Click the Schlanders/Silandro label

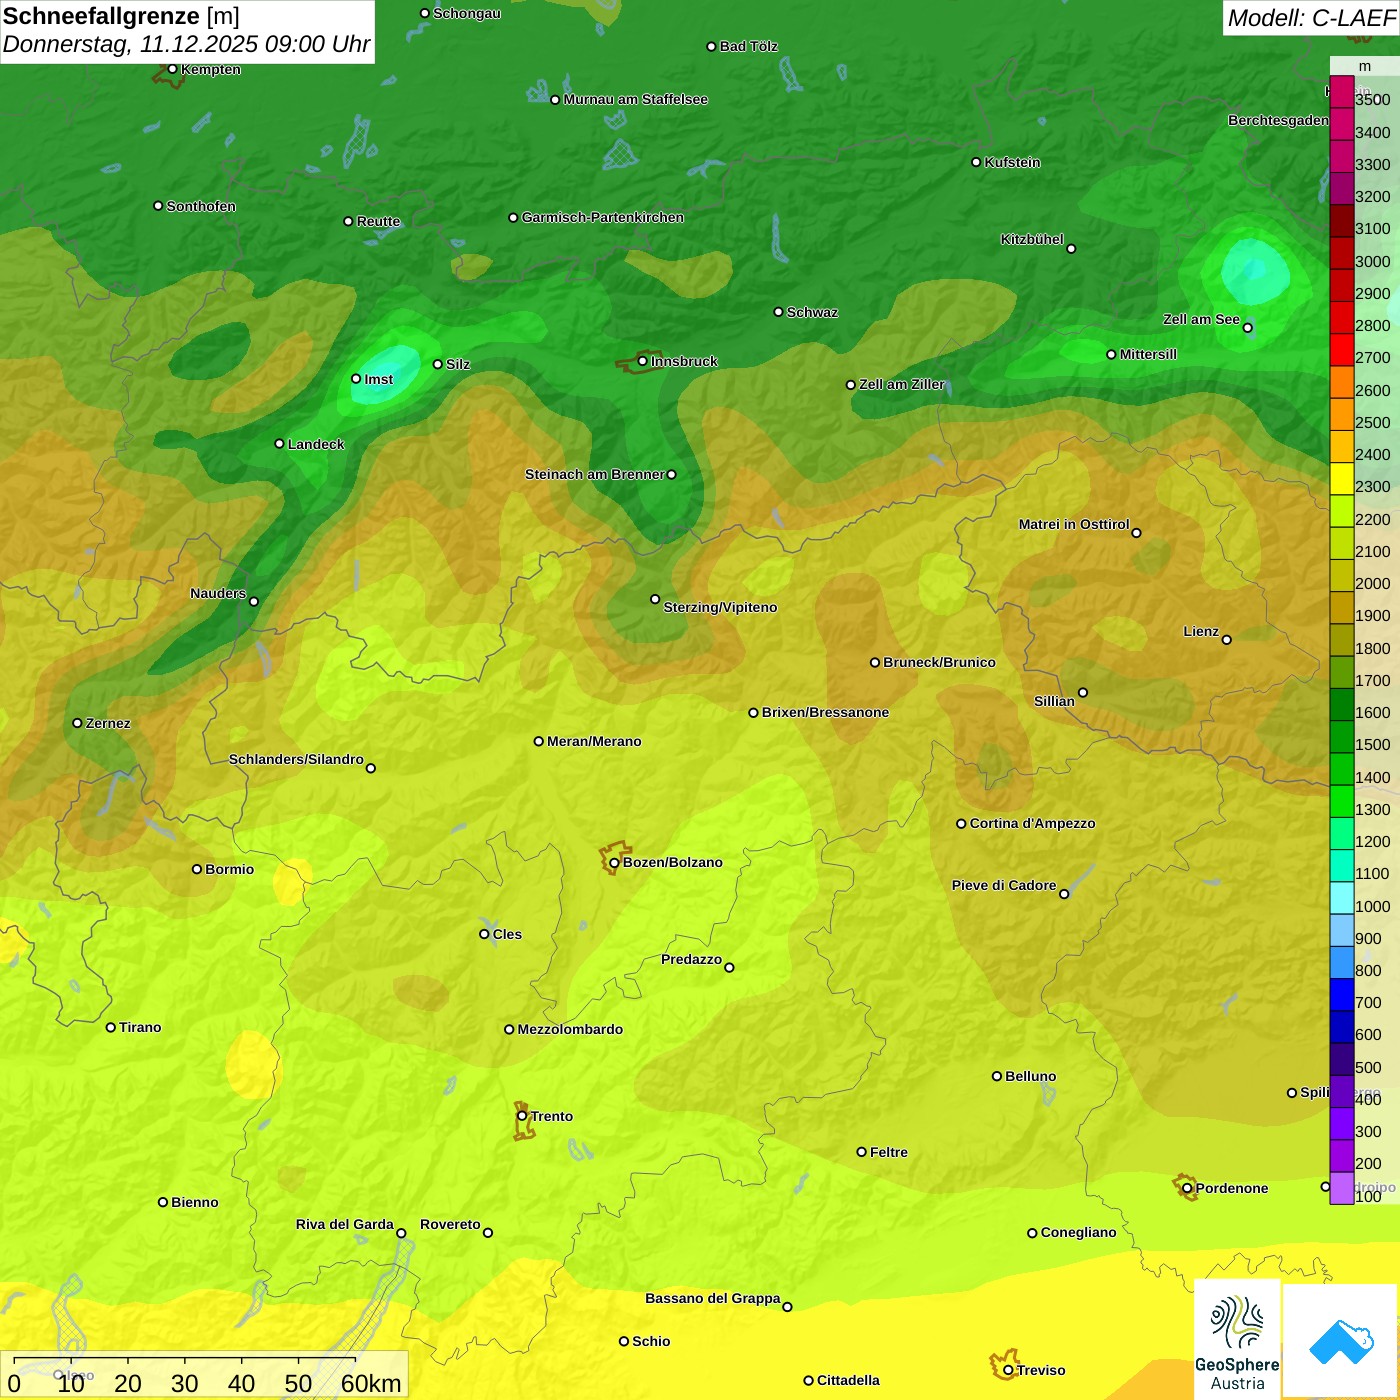[x=296, y=759]
